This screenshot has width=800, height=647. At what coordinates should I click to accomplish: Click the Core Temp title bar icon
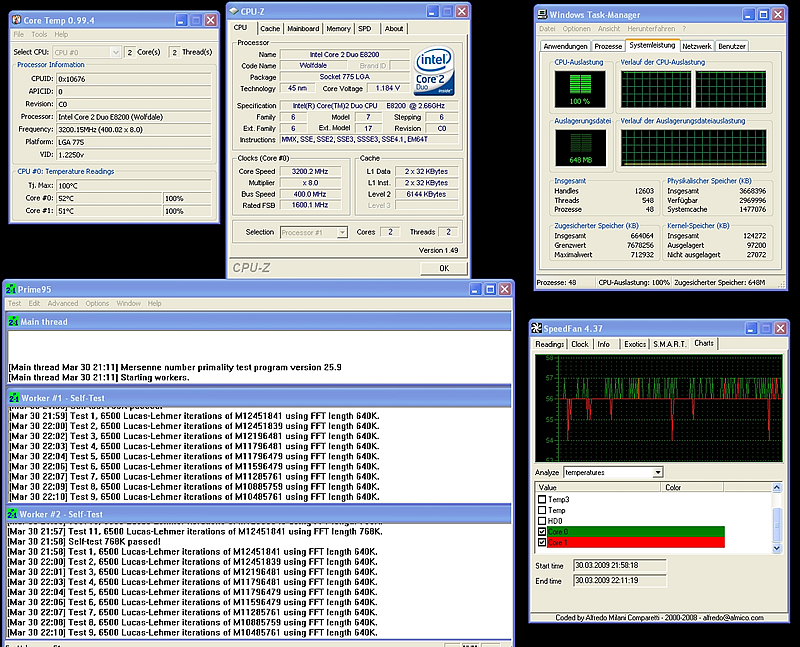coord(16,20)
